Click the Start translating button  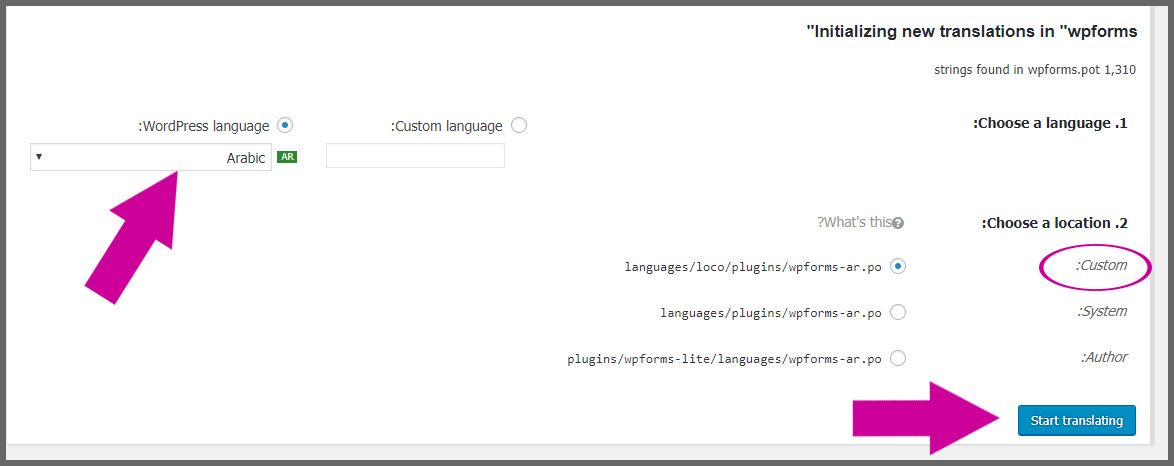pos(1077,420)
